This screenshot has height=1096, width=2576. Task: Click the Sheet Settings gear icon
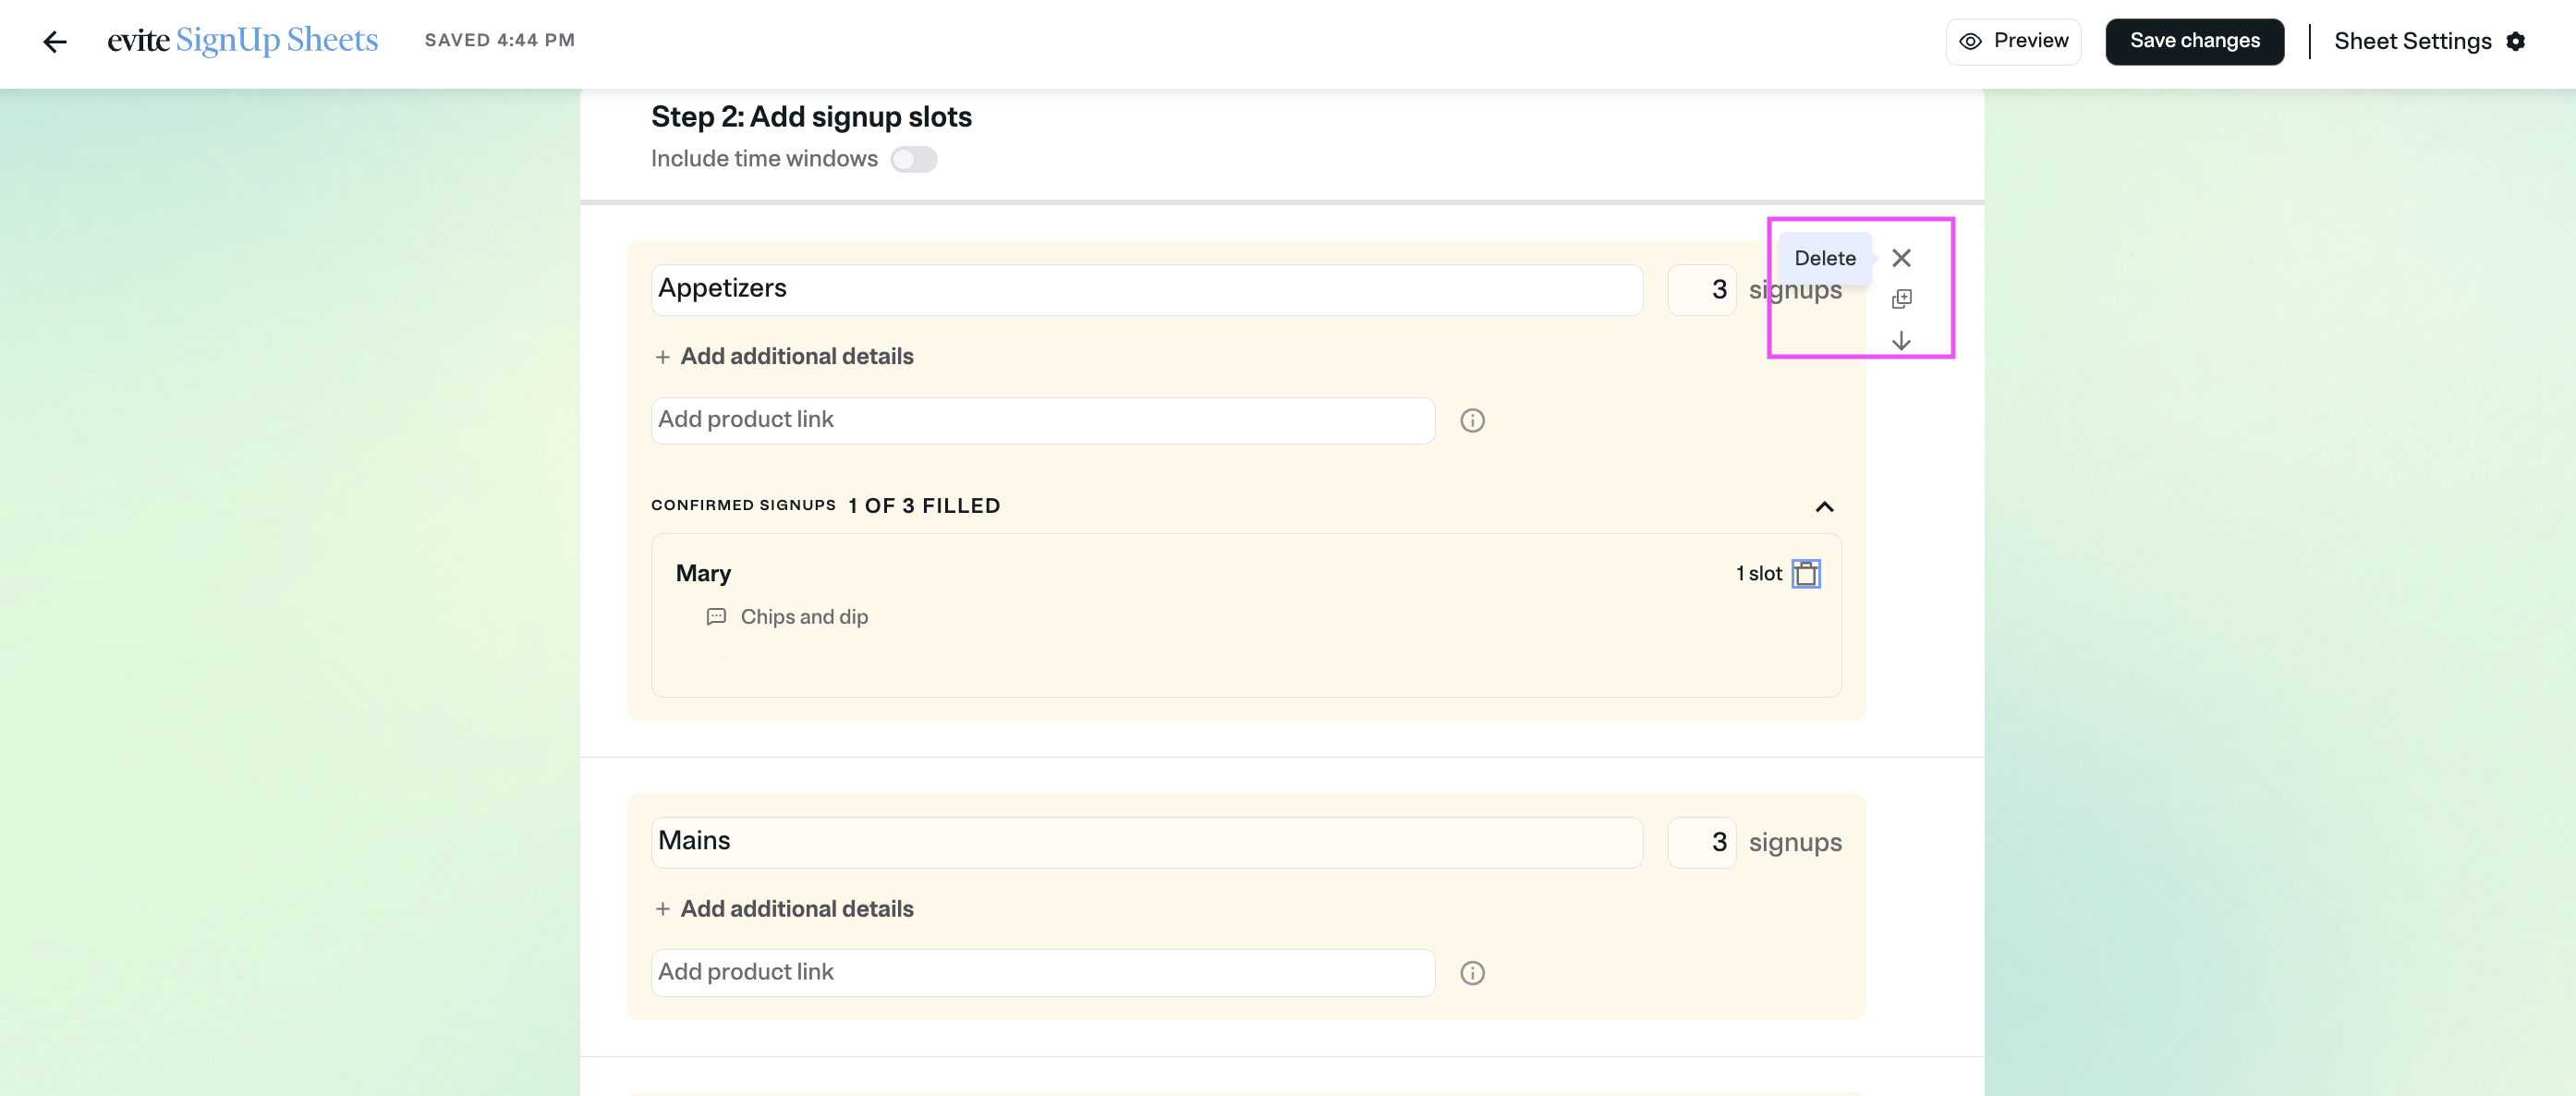click(x=2516, y=41)
